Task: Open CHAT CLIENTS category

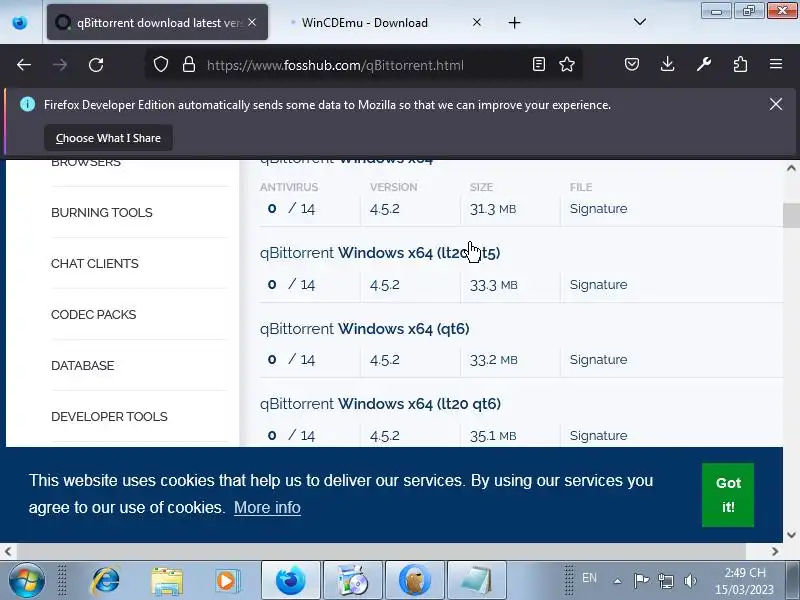Action: coord(94,263)
